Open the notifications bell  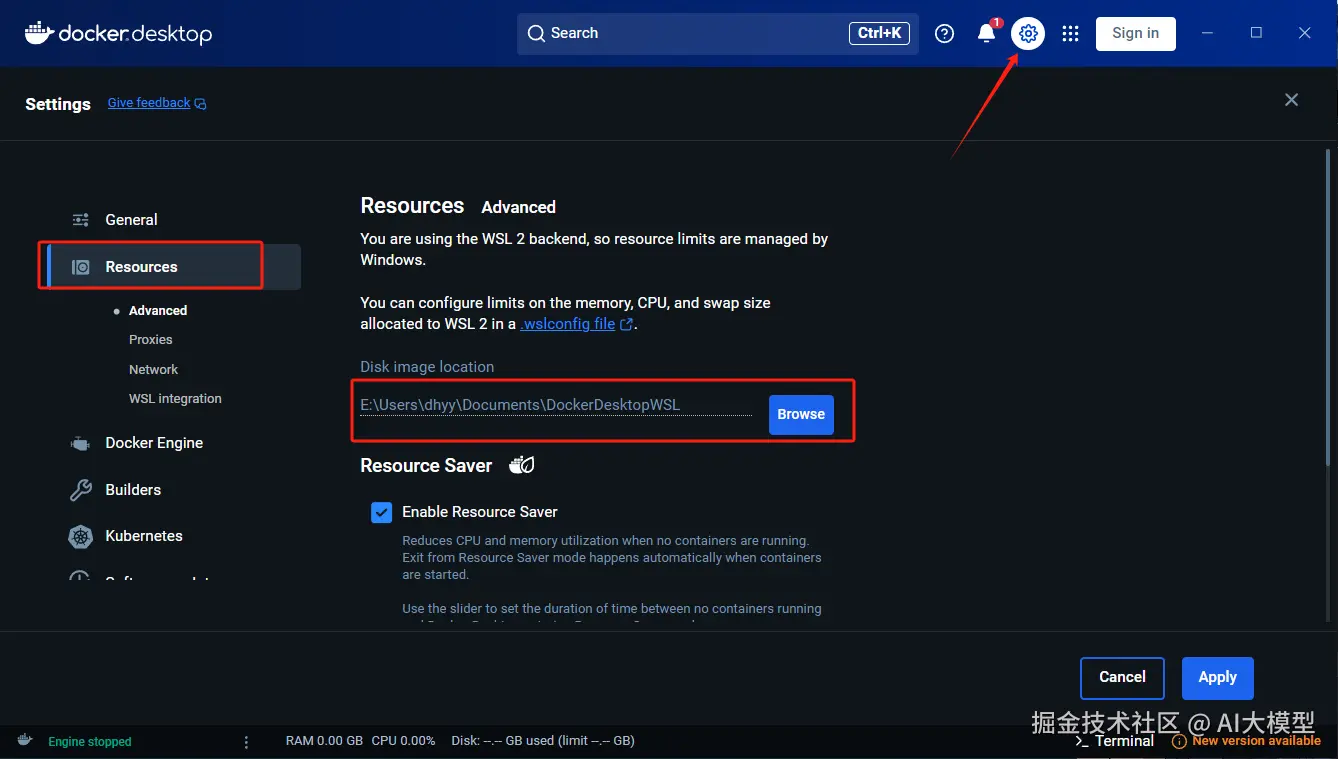[987, 33]
